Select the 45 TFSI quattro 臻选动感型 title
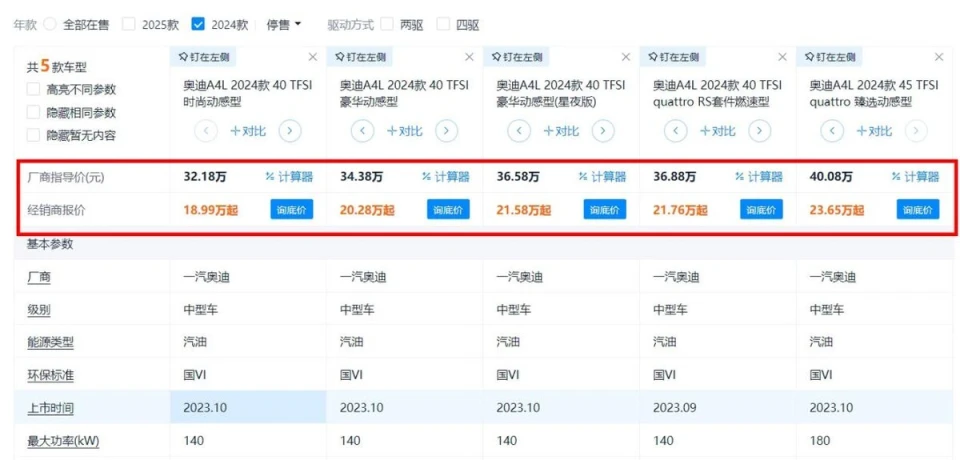The width and height of the screenshot is (960, 460). coord(874,94)
